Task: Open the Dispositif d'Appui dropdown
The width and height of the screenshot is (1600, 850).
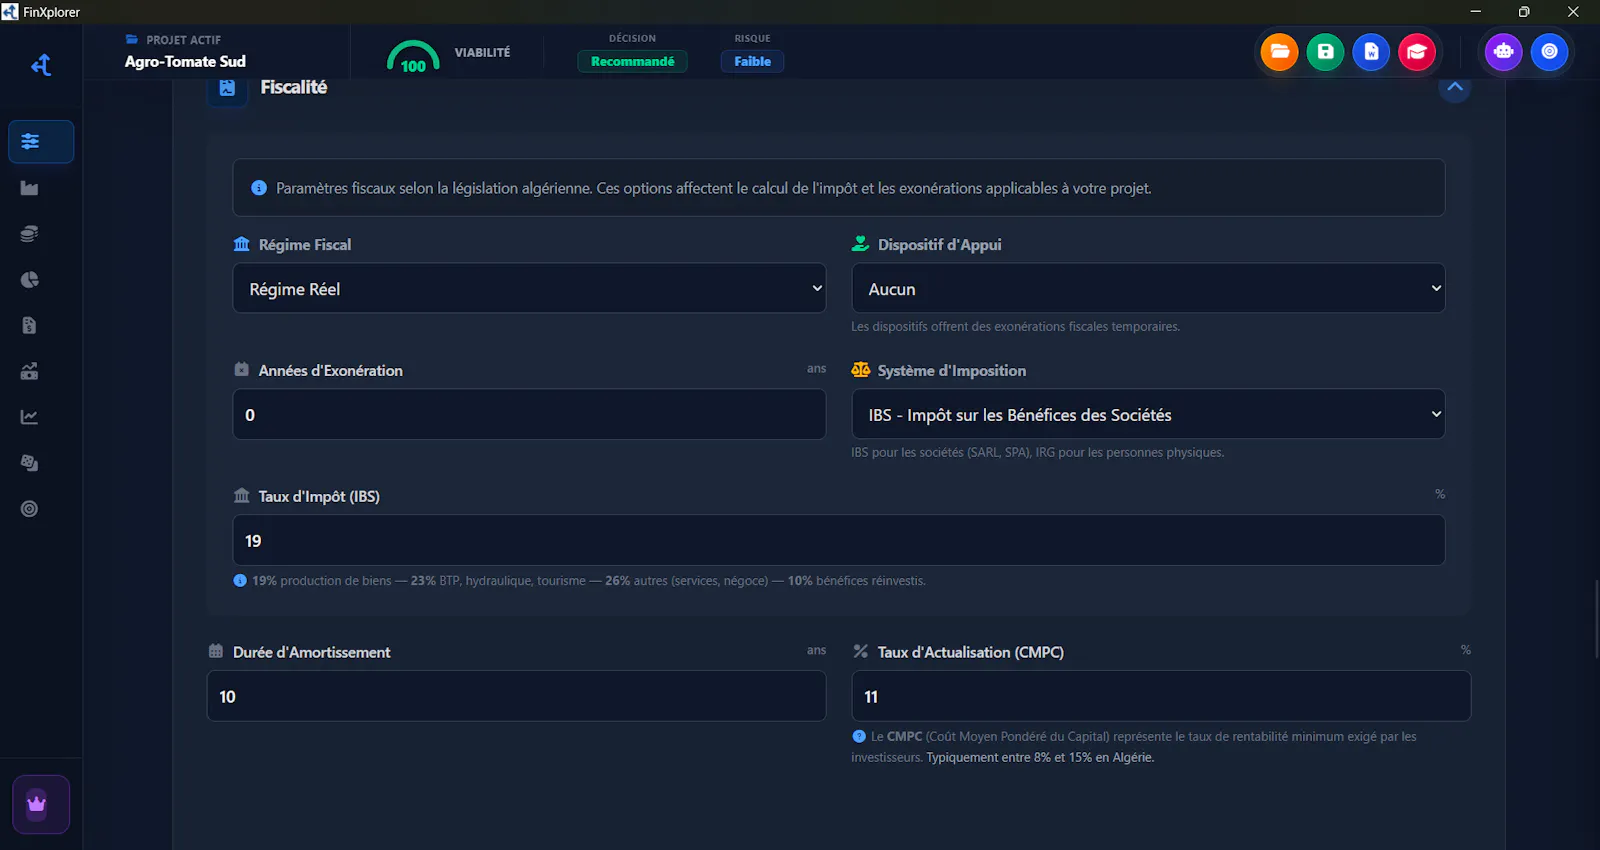Action: 1148,288
